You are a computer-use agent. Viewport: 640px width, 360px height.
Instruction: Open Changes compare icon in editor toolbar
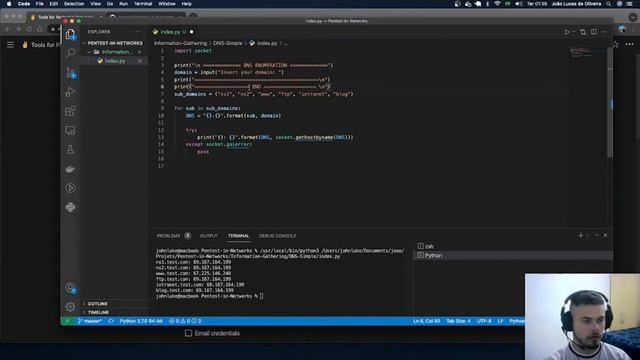pos(583,32)
